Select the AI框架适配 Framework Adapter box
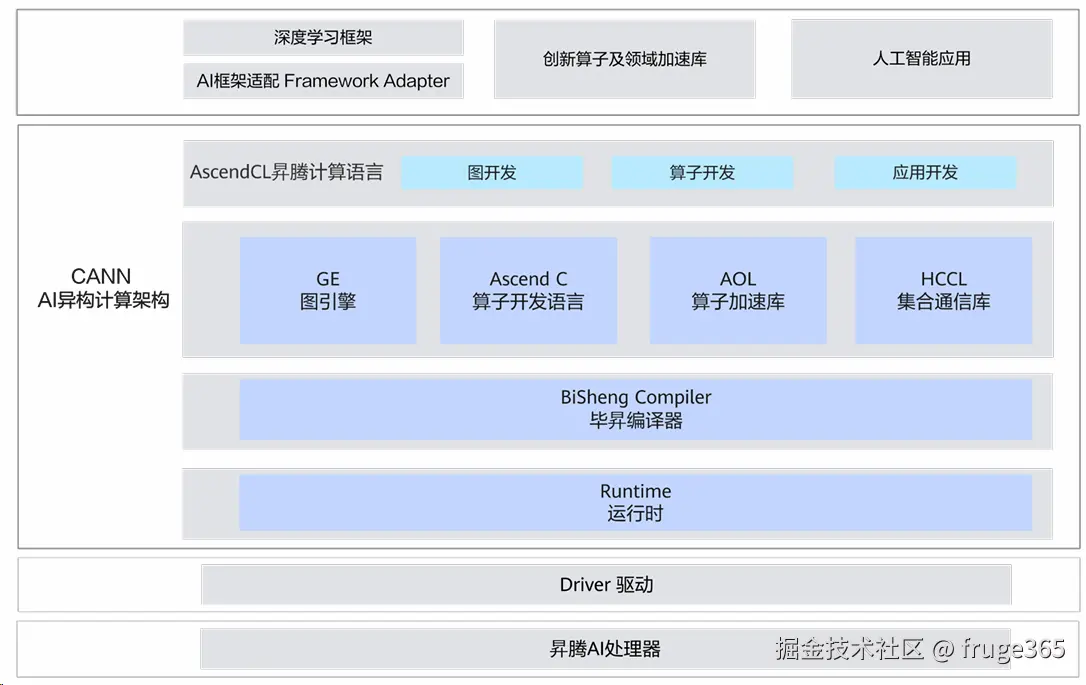Viewport: 1086px width, 685px height. pos(323,81)
